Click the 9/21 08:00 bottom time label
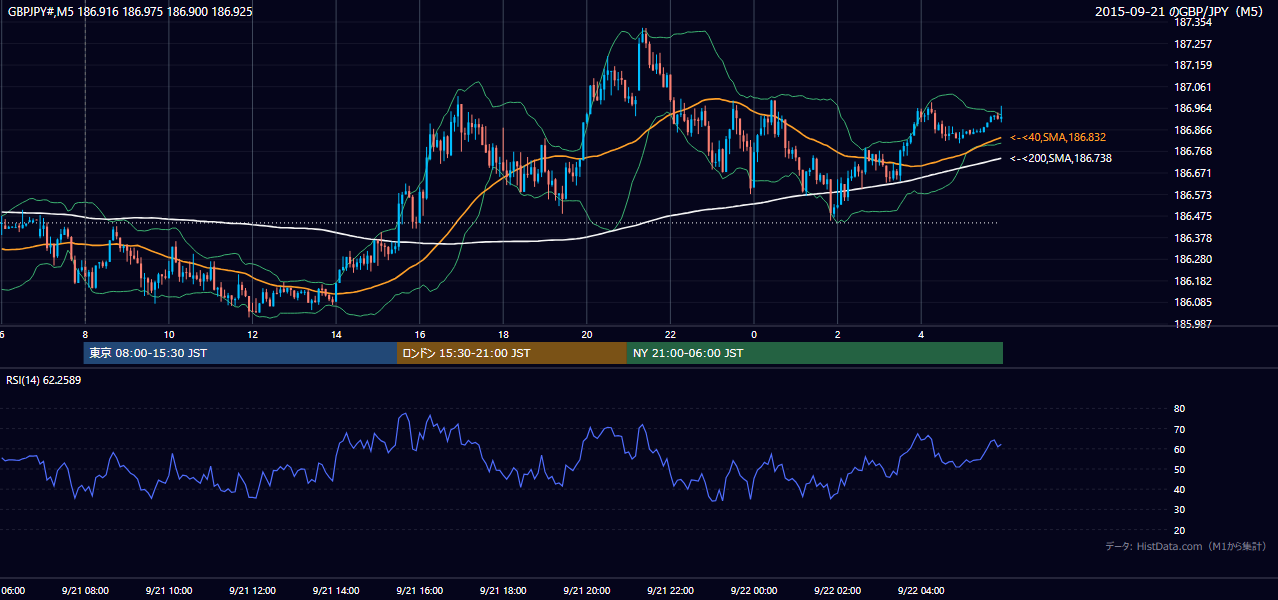1278x600 pixels. (x=85, y=591)
